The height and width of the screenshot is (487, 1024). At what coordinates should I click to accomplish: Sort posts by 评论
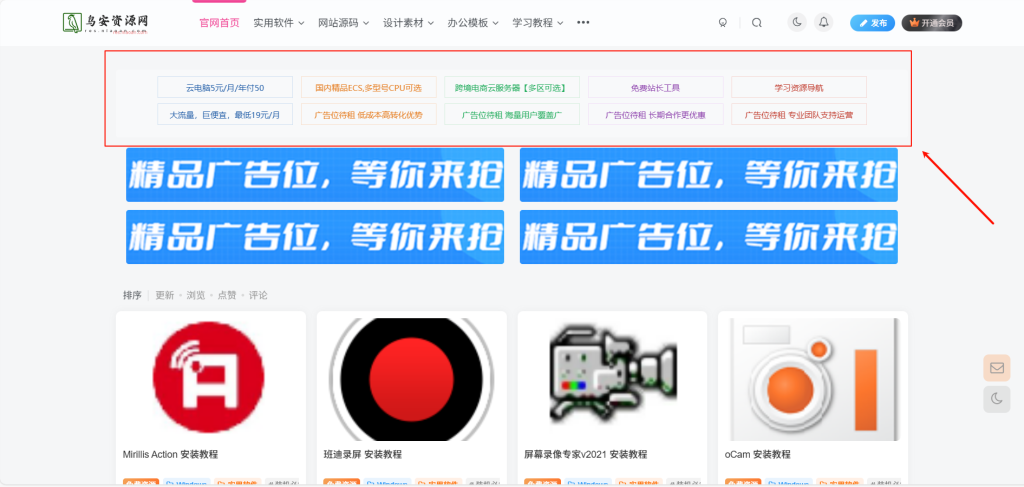(x=258, y=295)
